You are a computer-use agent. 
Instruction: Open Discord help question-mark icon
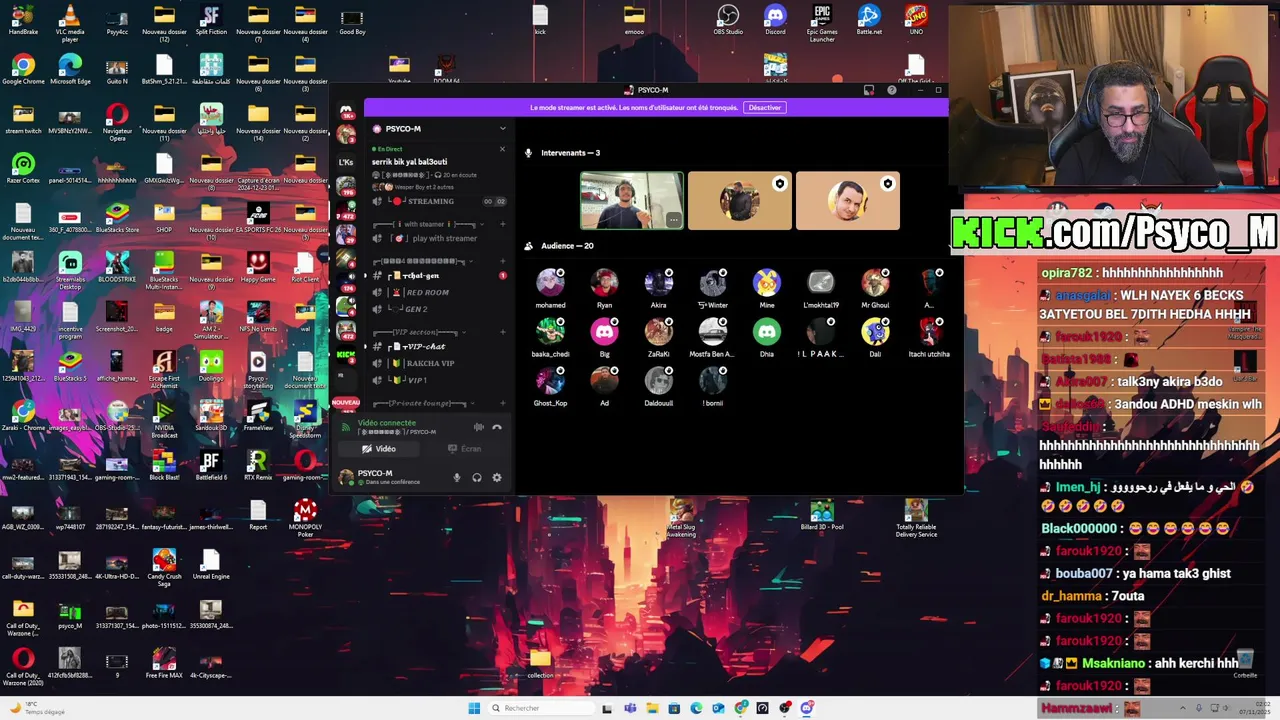coord(891,90)
